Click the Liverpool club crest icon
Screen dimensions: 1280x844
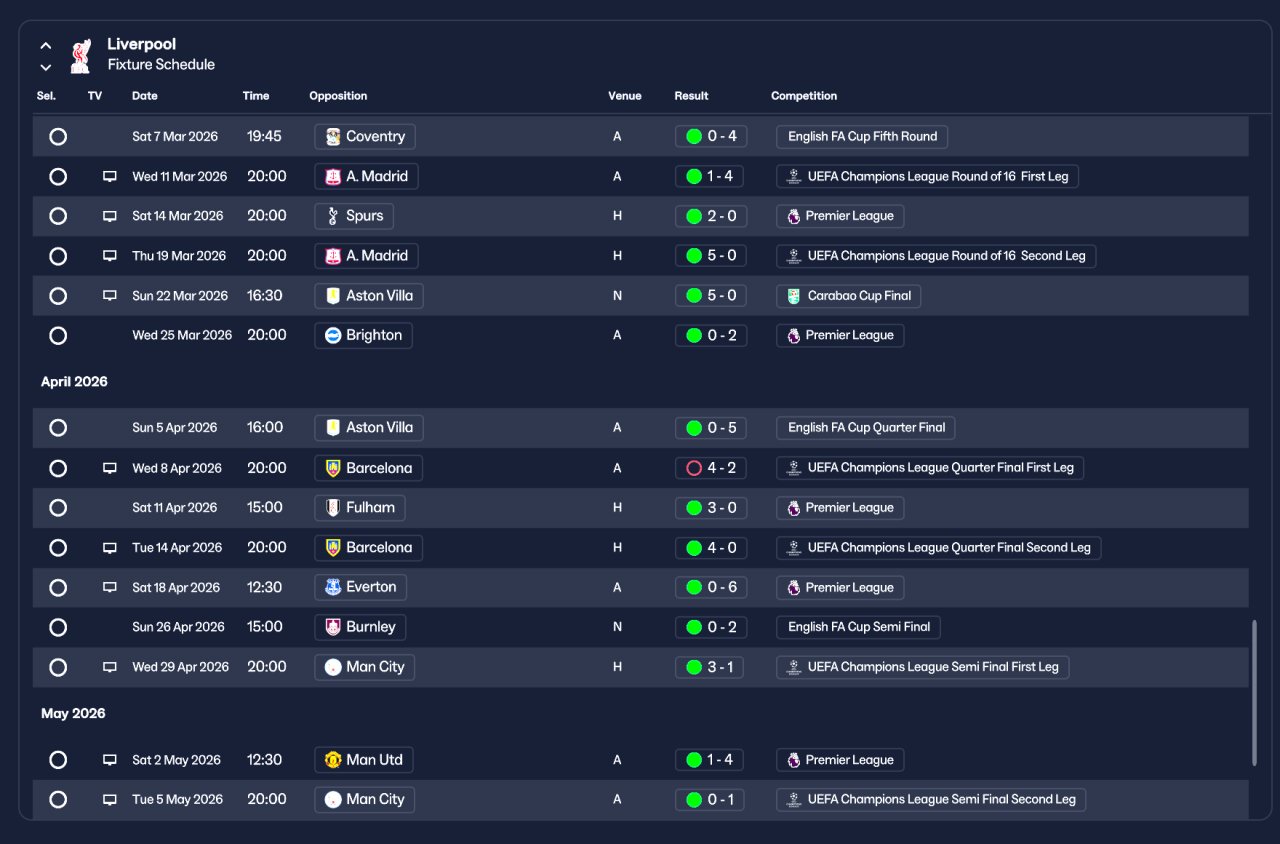[x=81, y=55]
